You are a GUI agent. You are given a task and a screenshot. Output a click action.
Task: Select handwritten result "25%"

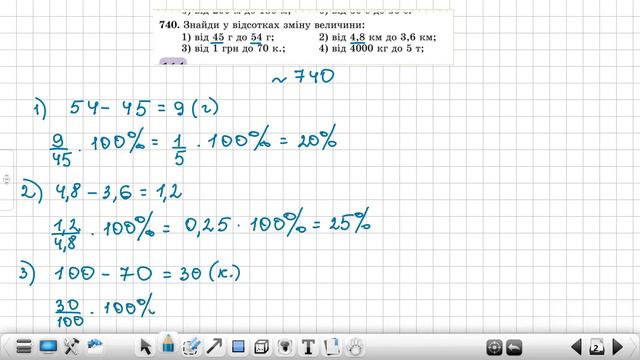350,221
